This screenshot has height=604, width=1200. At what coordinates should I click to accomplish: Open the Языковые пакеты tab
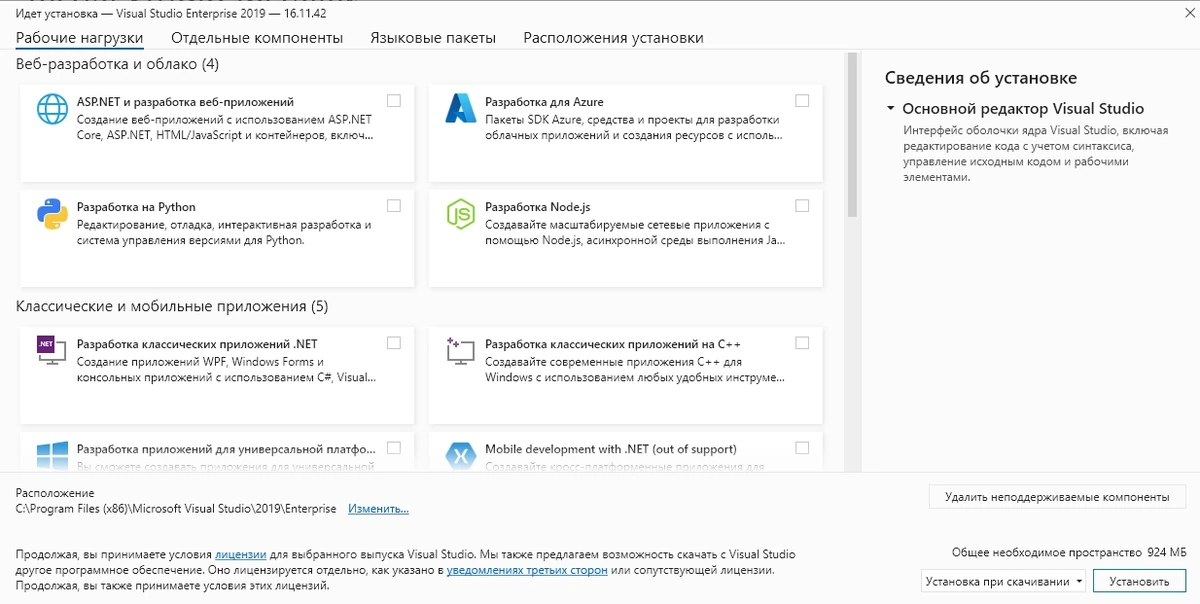[433, 38]
